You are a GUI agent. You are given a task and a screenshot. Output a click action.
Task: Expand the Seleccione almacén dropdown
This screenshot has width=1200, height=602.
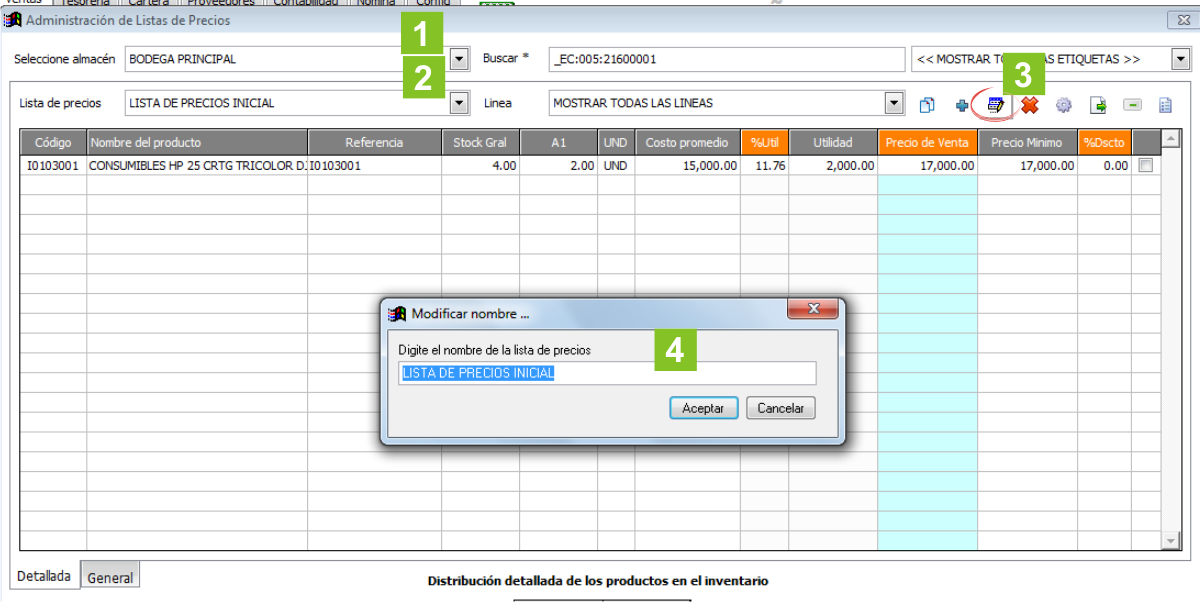click(x=459, y=59)
